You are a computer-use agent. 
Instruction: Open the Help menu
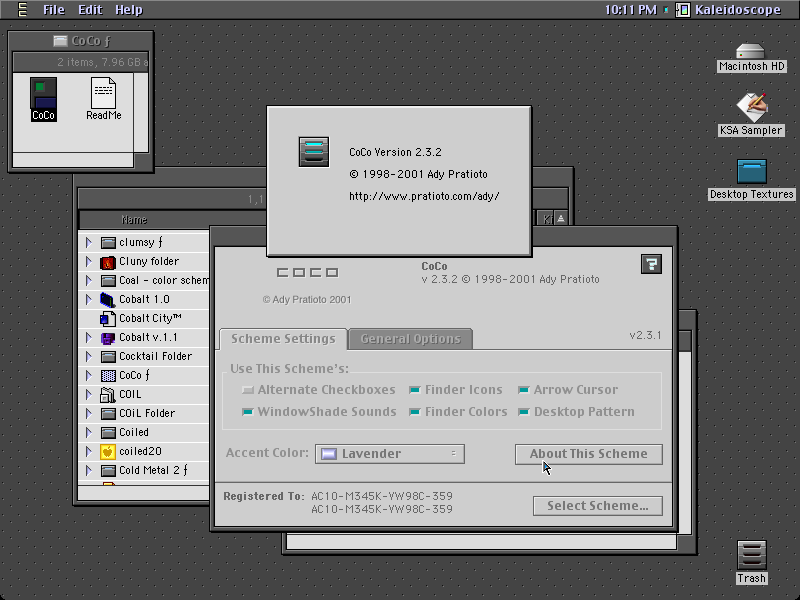(x=129, y=10)
